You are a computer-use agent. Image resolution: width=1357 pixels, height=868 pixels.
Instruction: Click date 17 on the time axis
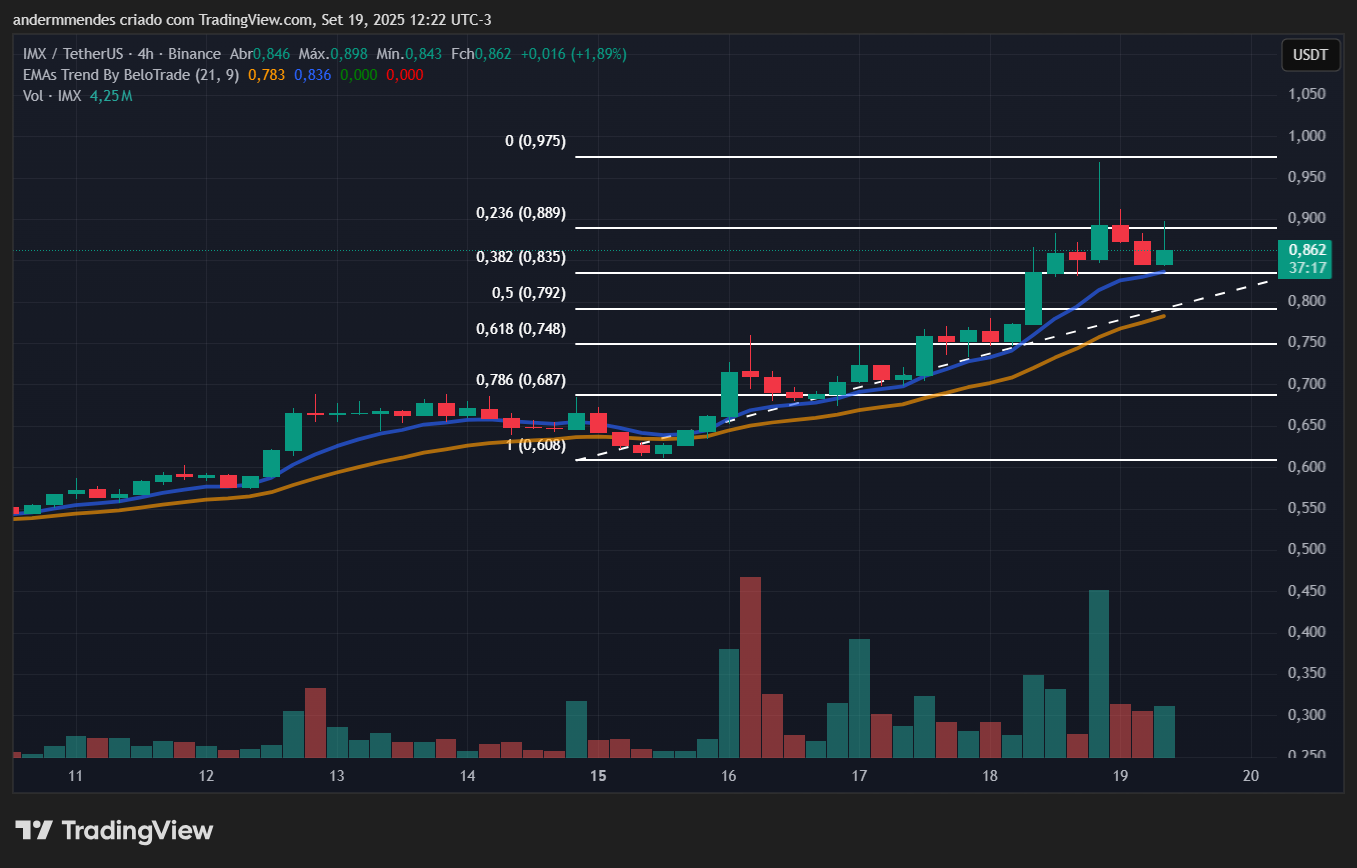(x=859, y=776)
